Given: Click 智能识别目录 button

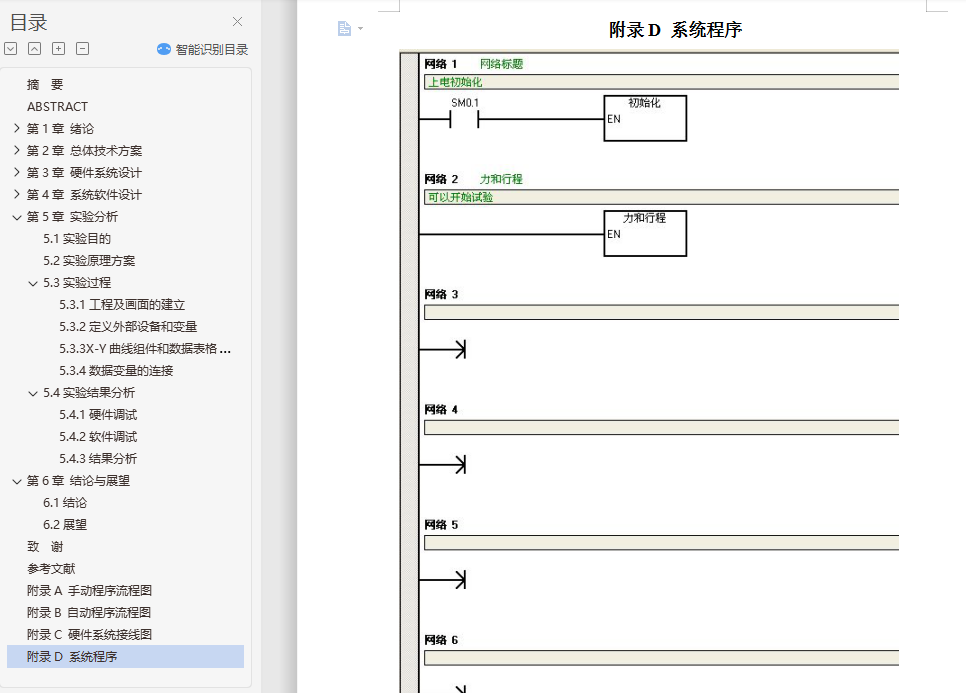Looking at the screenshot, I should pyautogui.click(x=203, y=49).
